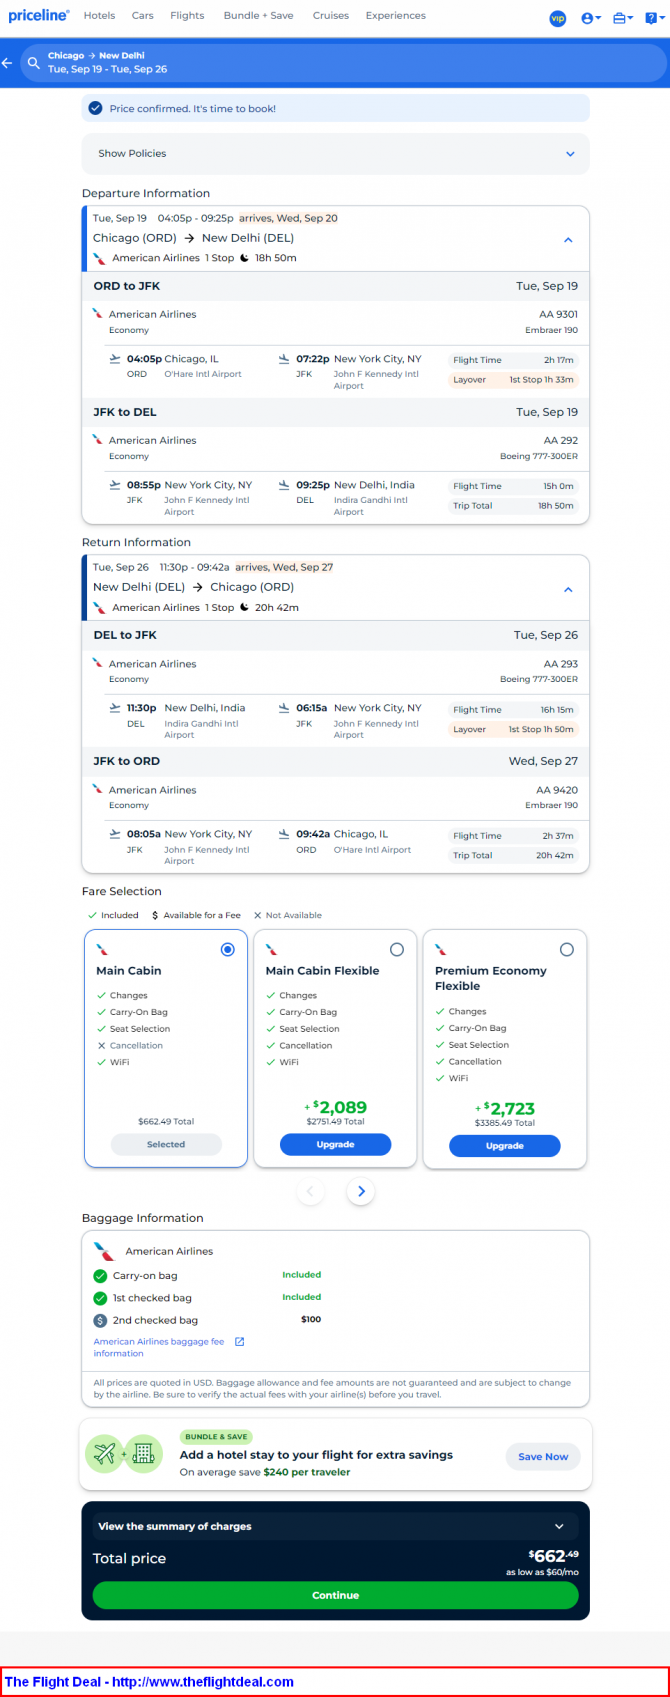Viewport: 670px width, 1697px height.
Task: Open the help question mark menu
Action: 654,18
